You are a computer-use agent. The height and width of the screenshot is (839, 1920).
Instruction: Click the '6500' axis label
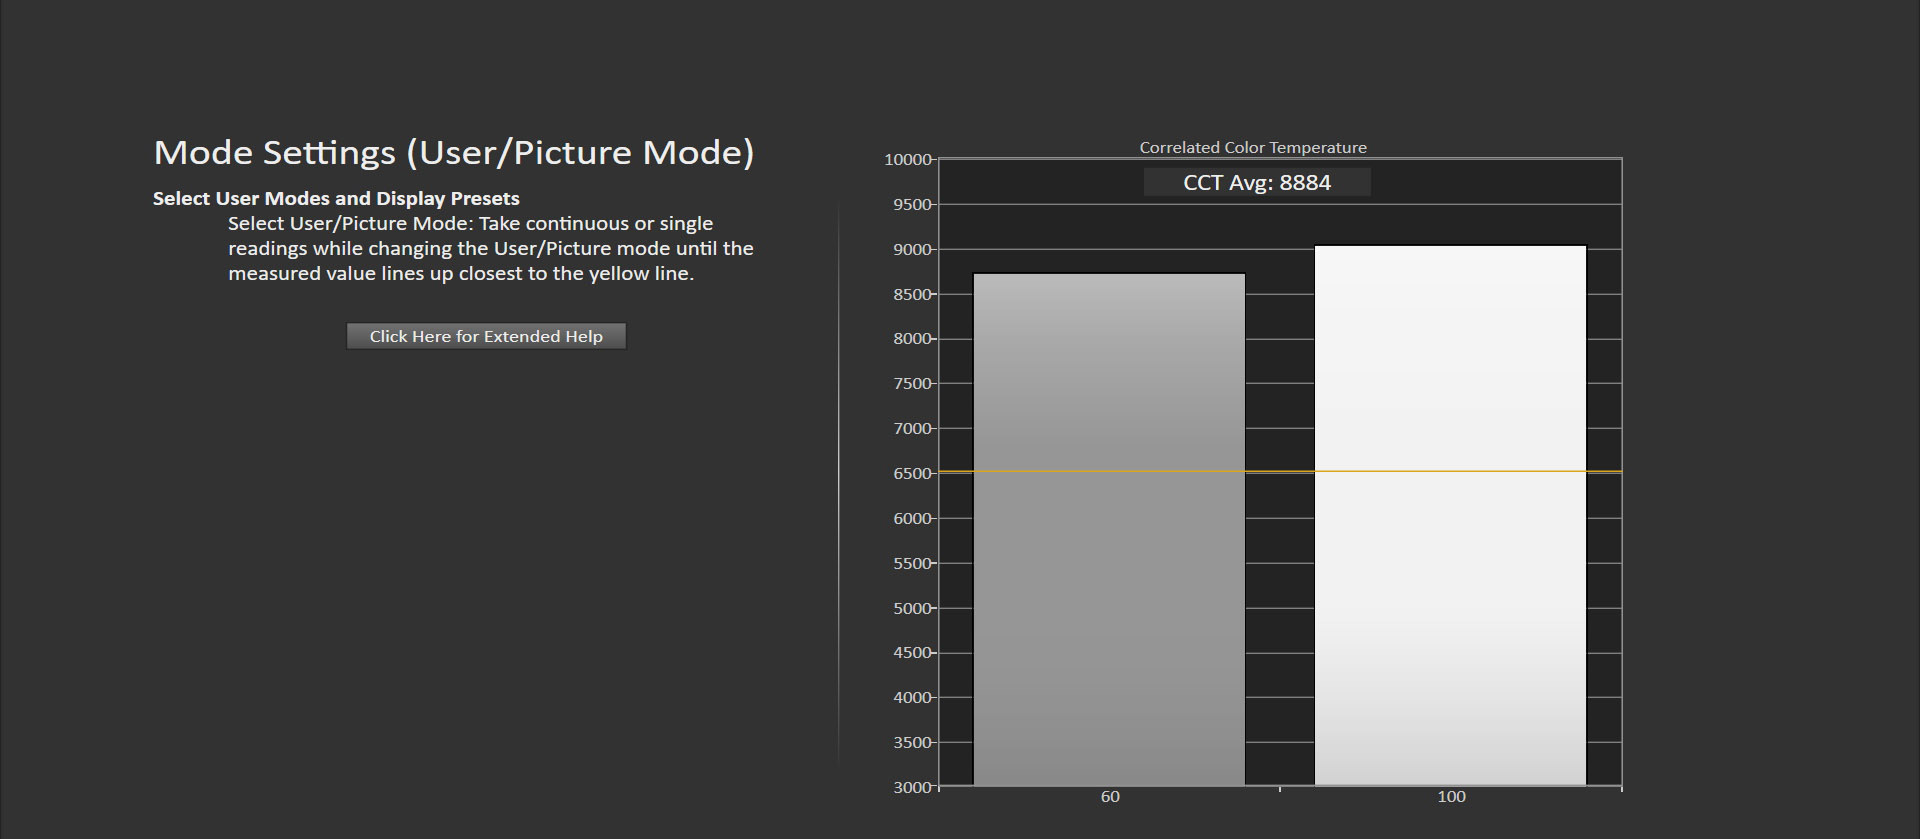[913, 473]
